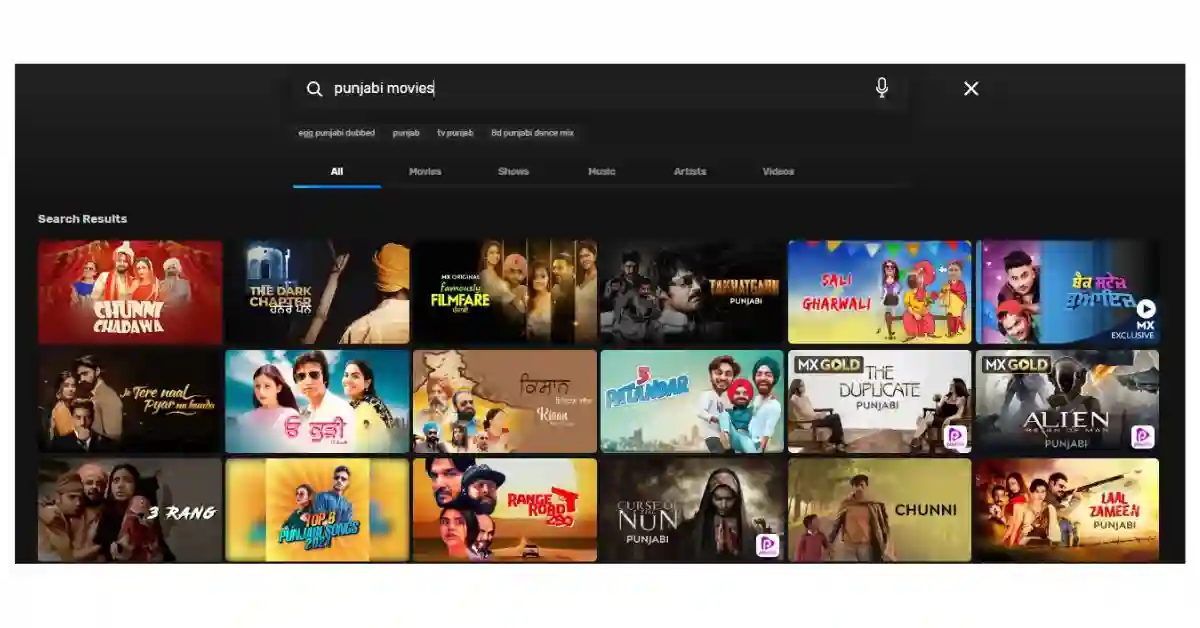
Task: Click purple partner logo on Alien
Action: (x=1142, y=437)
